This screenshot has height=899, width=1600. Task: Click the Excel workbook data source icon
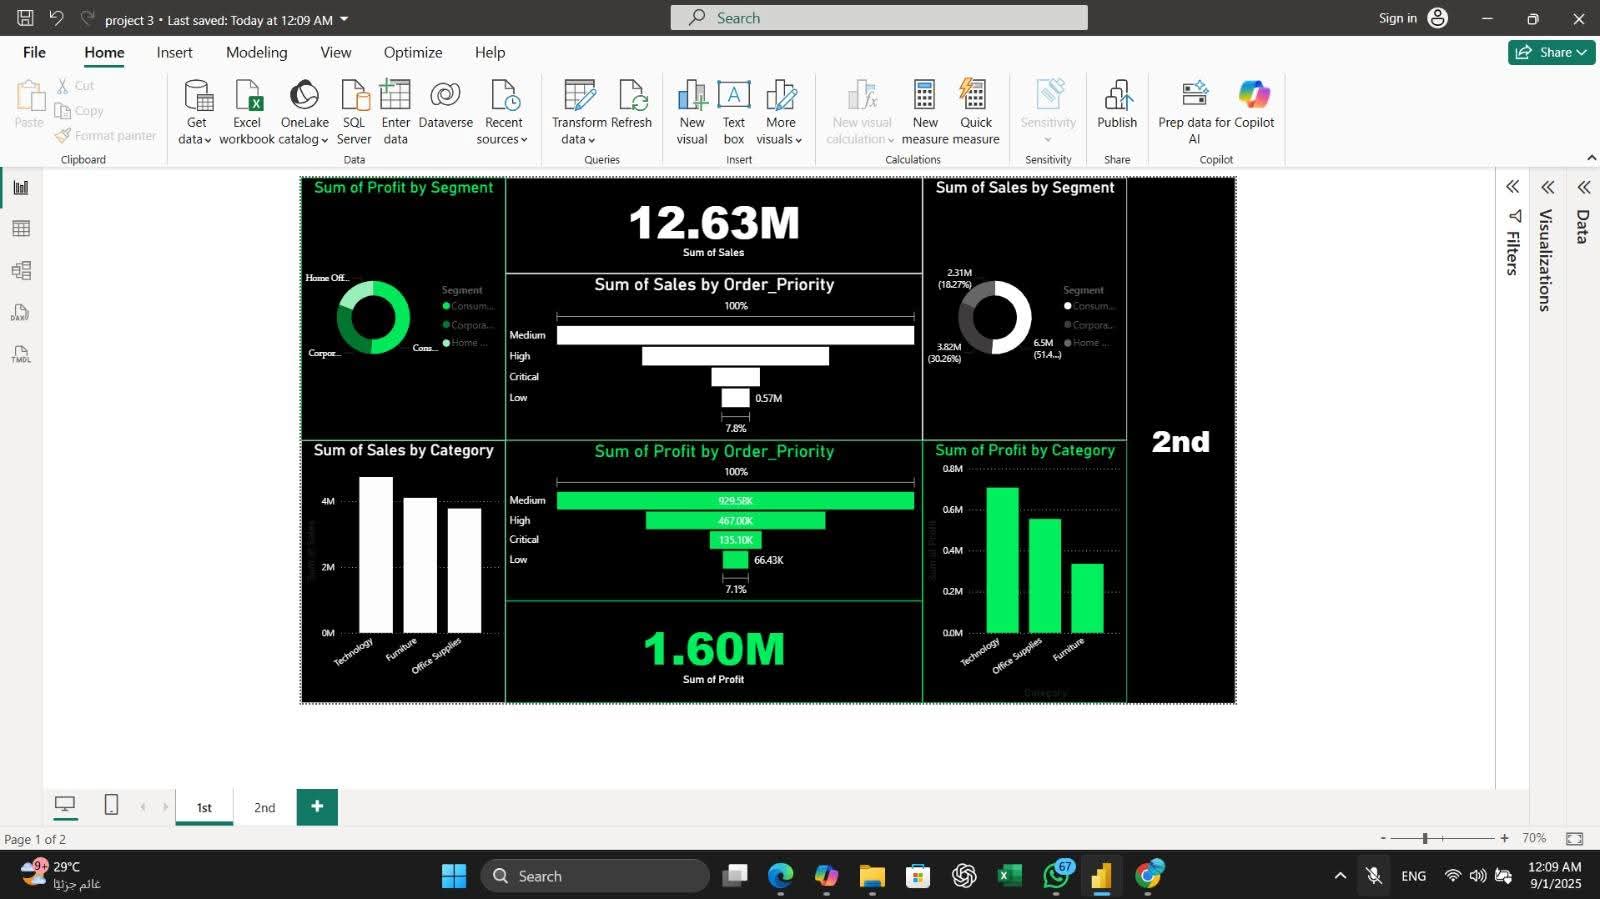pyautogui.click(x=247, y=97)
